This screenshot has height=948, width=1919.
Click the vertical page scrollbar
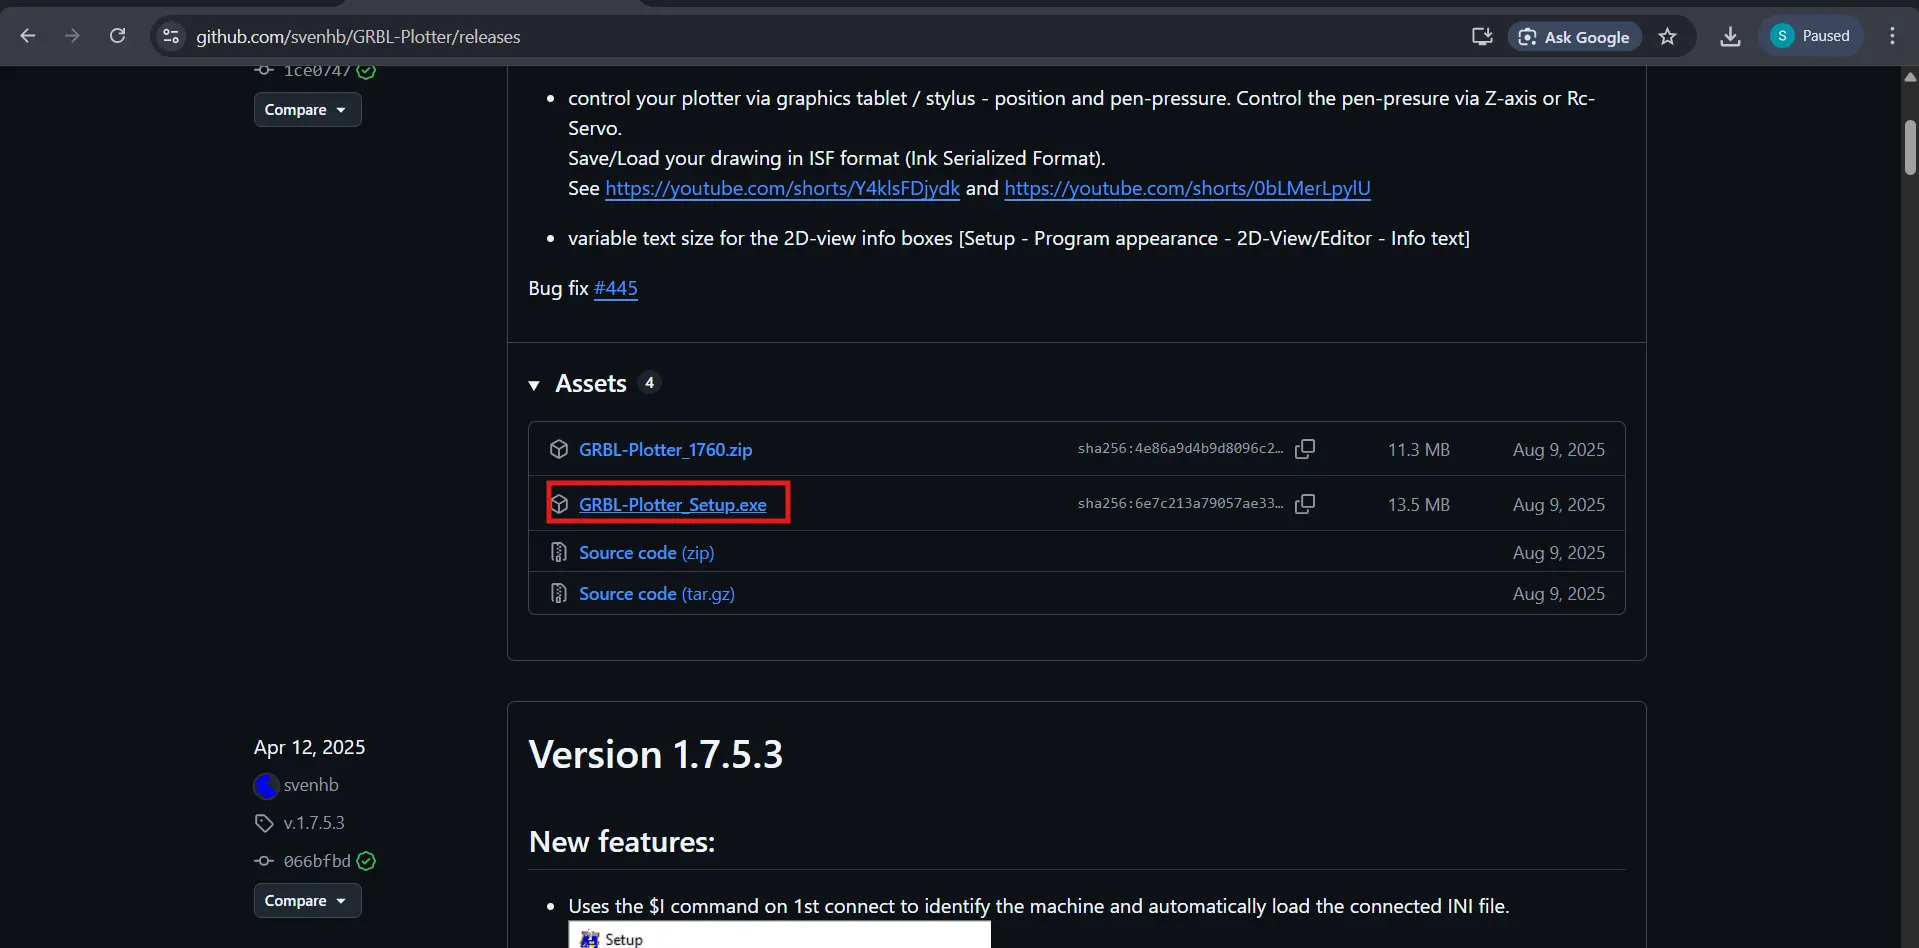(1909, 147)
